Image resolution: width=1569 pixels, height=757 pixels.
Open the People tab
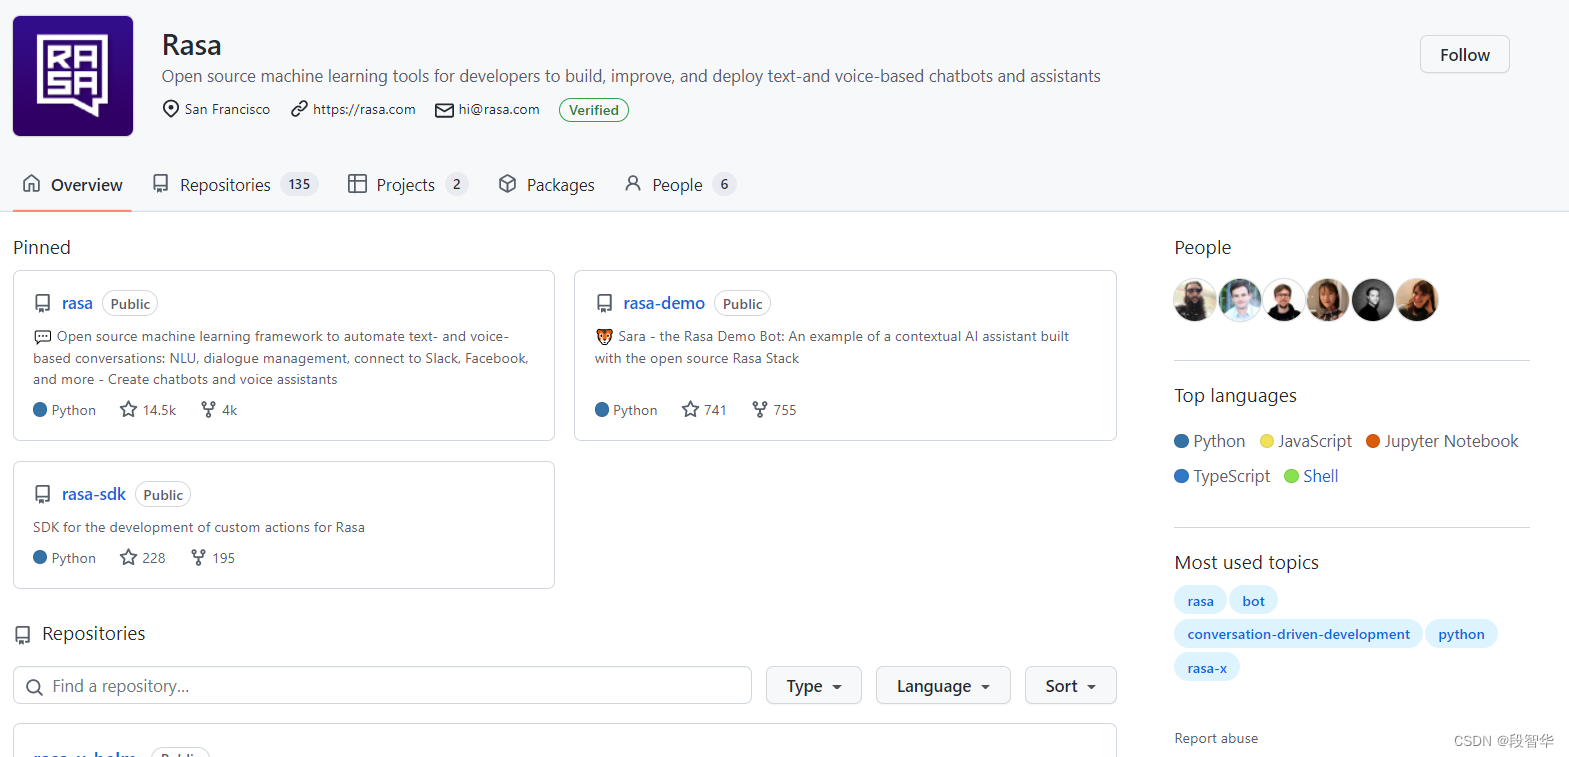pyautogui.click(x=680, y=185)
